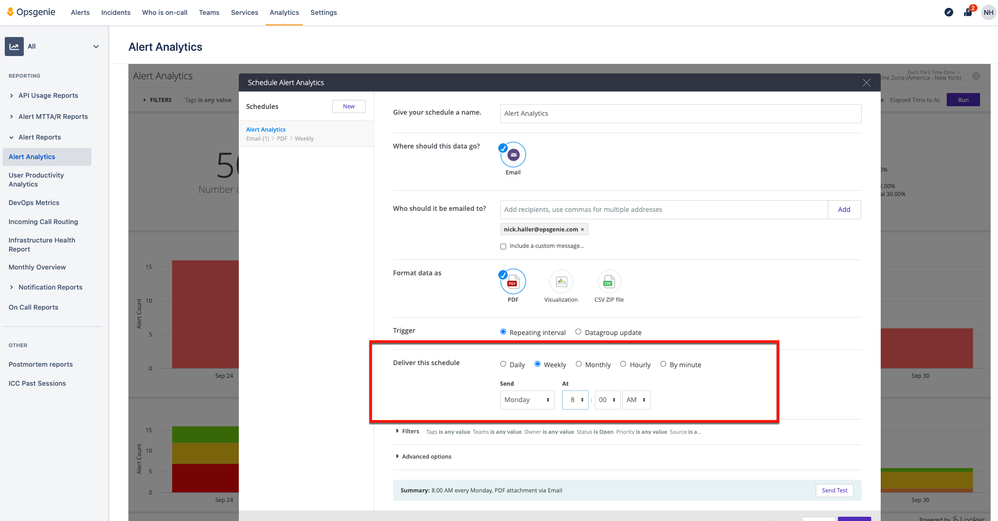Open On Call Reports
Viewport: 998px width, 521px height.
[x=33, y=307]
